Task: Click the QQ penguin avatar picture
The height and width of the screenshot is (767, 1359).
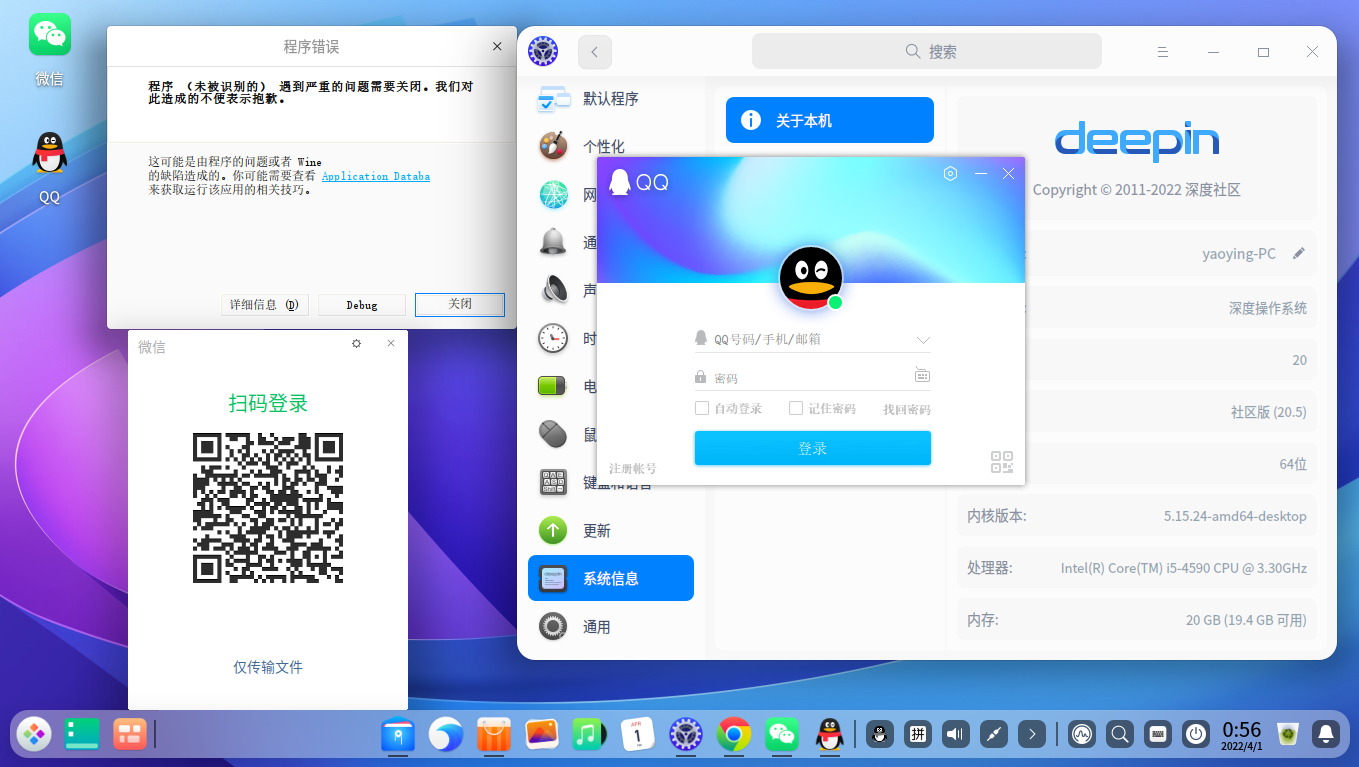Action: click(x=811, y=278)
